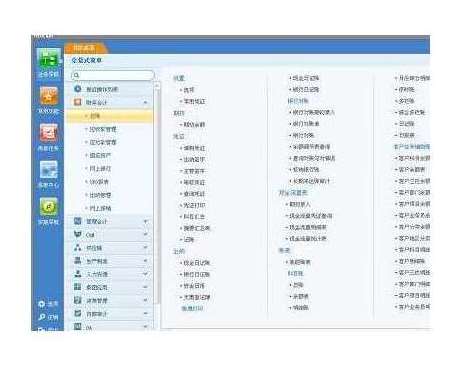476x375 pixels.
Task: Click the gear options icon at the sidebar bottom
Action: [42, 304]
